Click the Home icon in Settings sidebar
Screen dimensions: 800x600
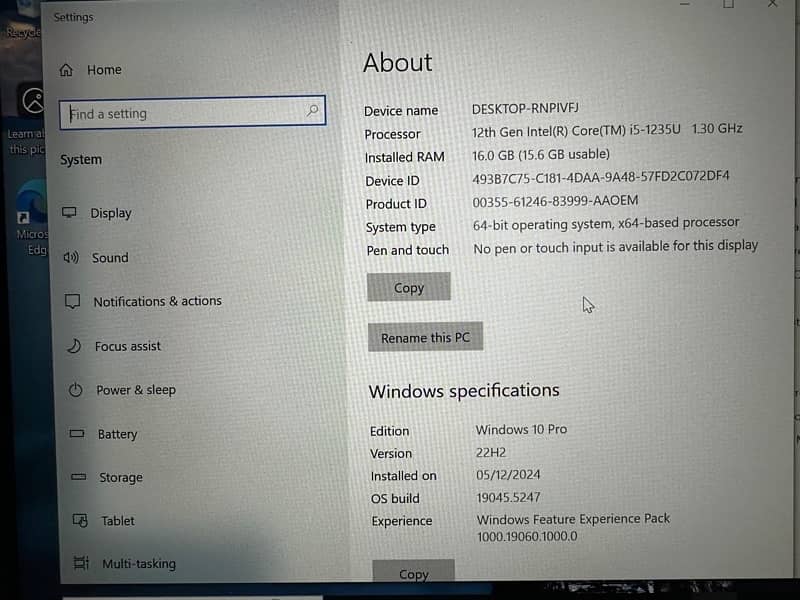tap(66, 70)
